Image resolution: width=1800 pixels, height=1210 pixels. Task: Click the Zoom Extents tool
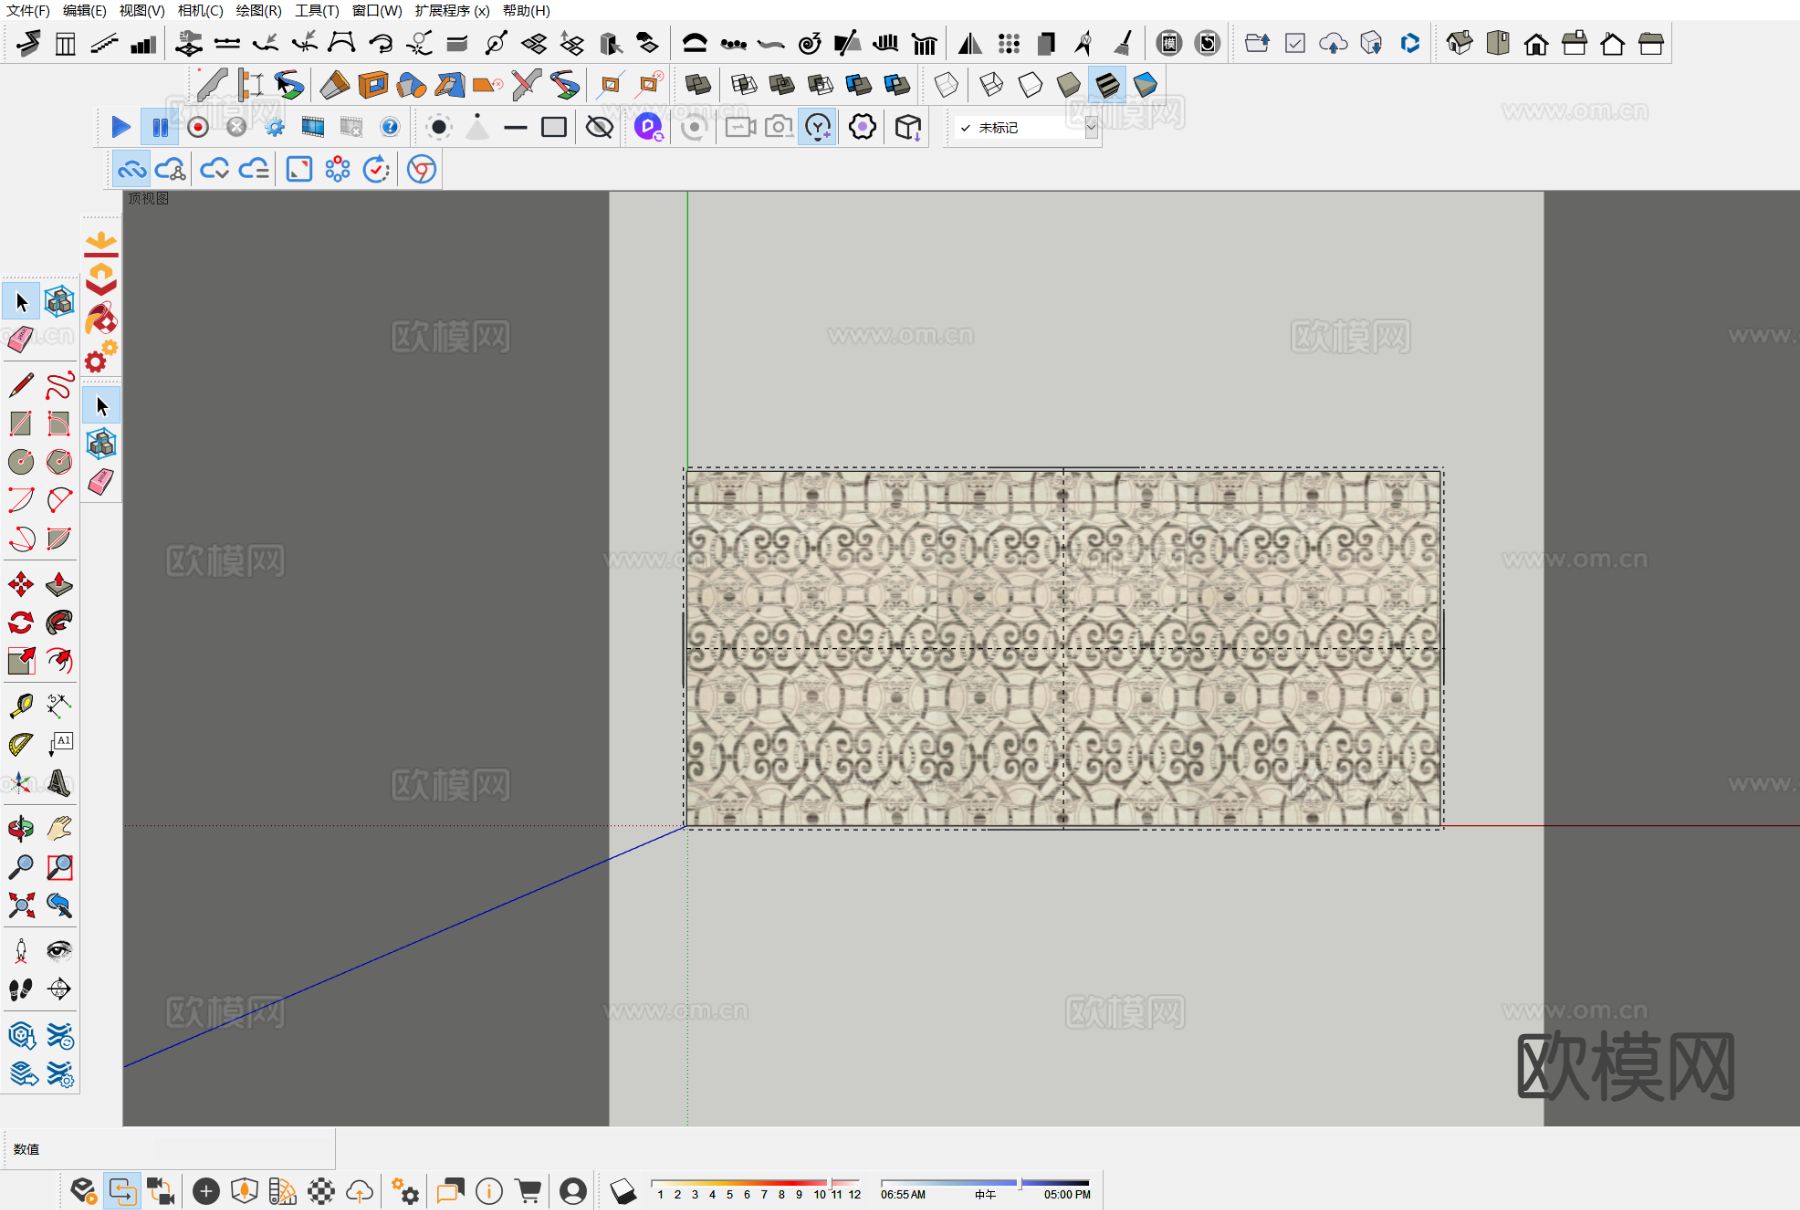pyautogui.click(x=21, y=906)
